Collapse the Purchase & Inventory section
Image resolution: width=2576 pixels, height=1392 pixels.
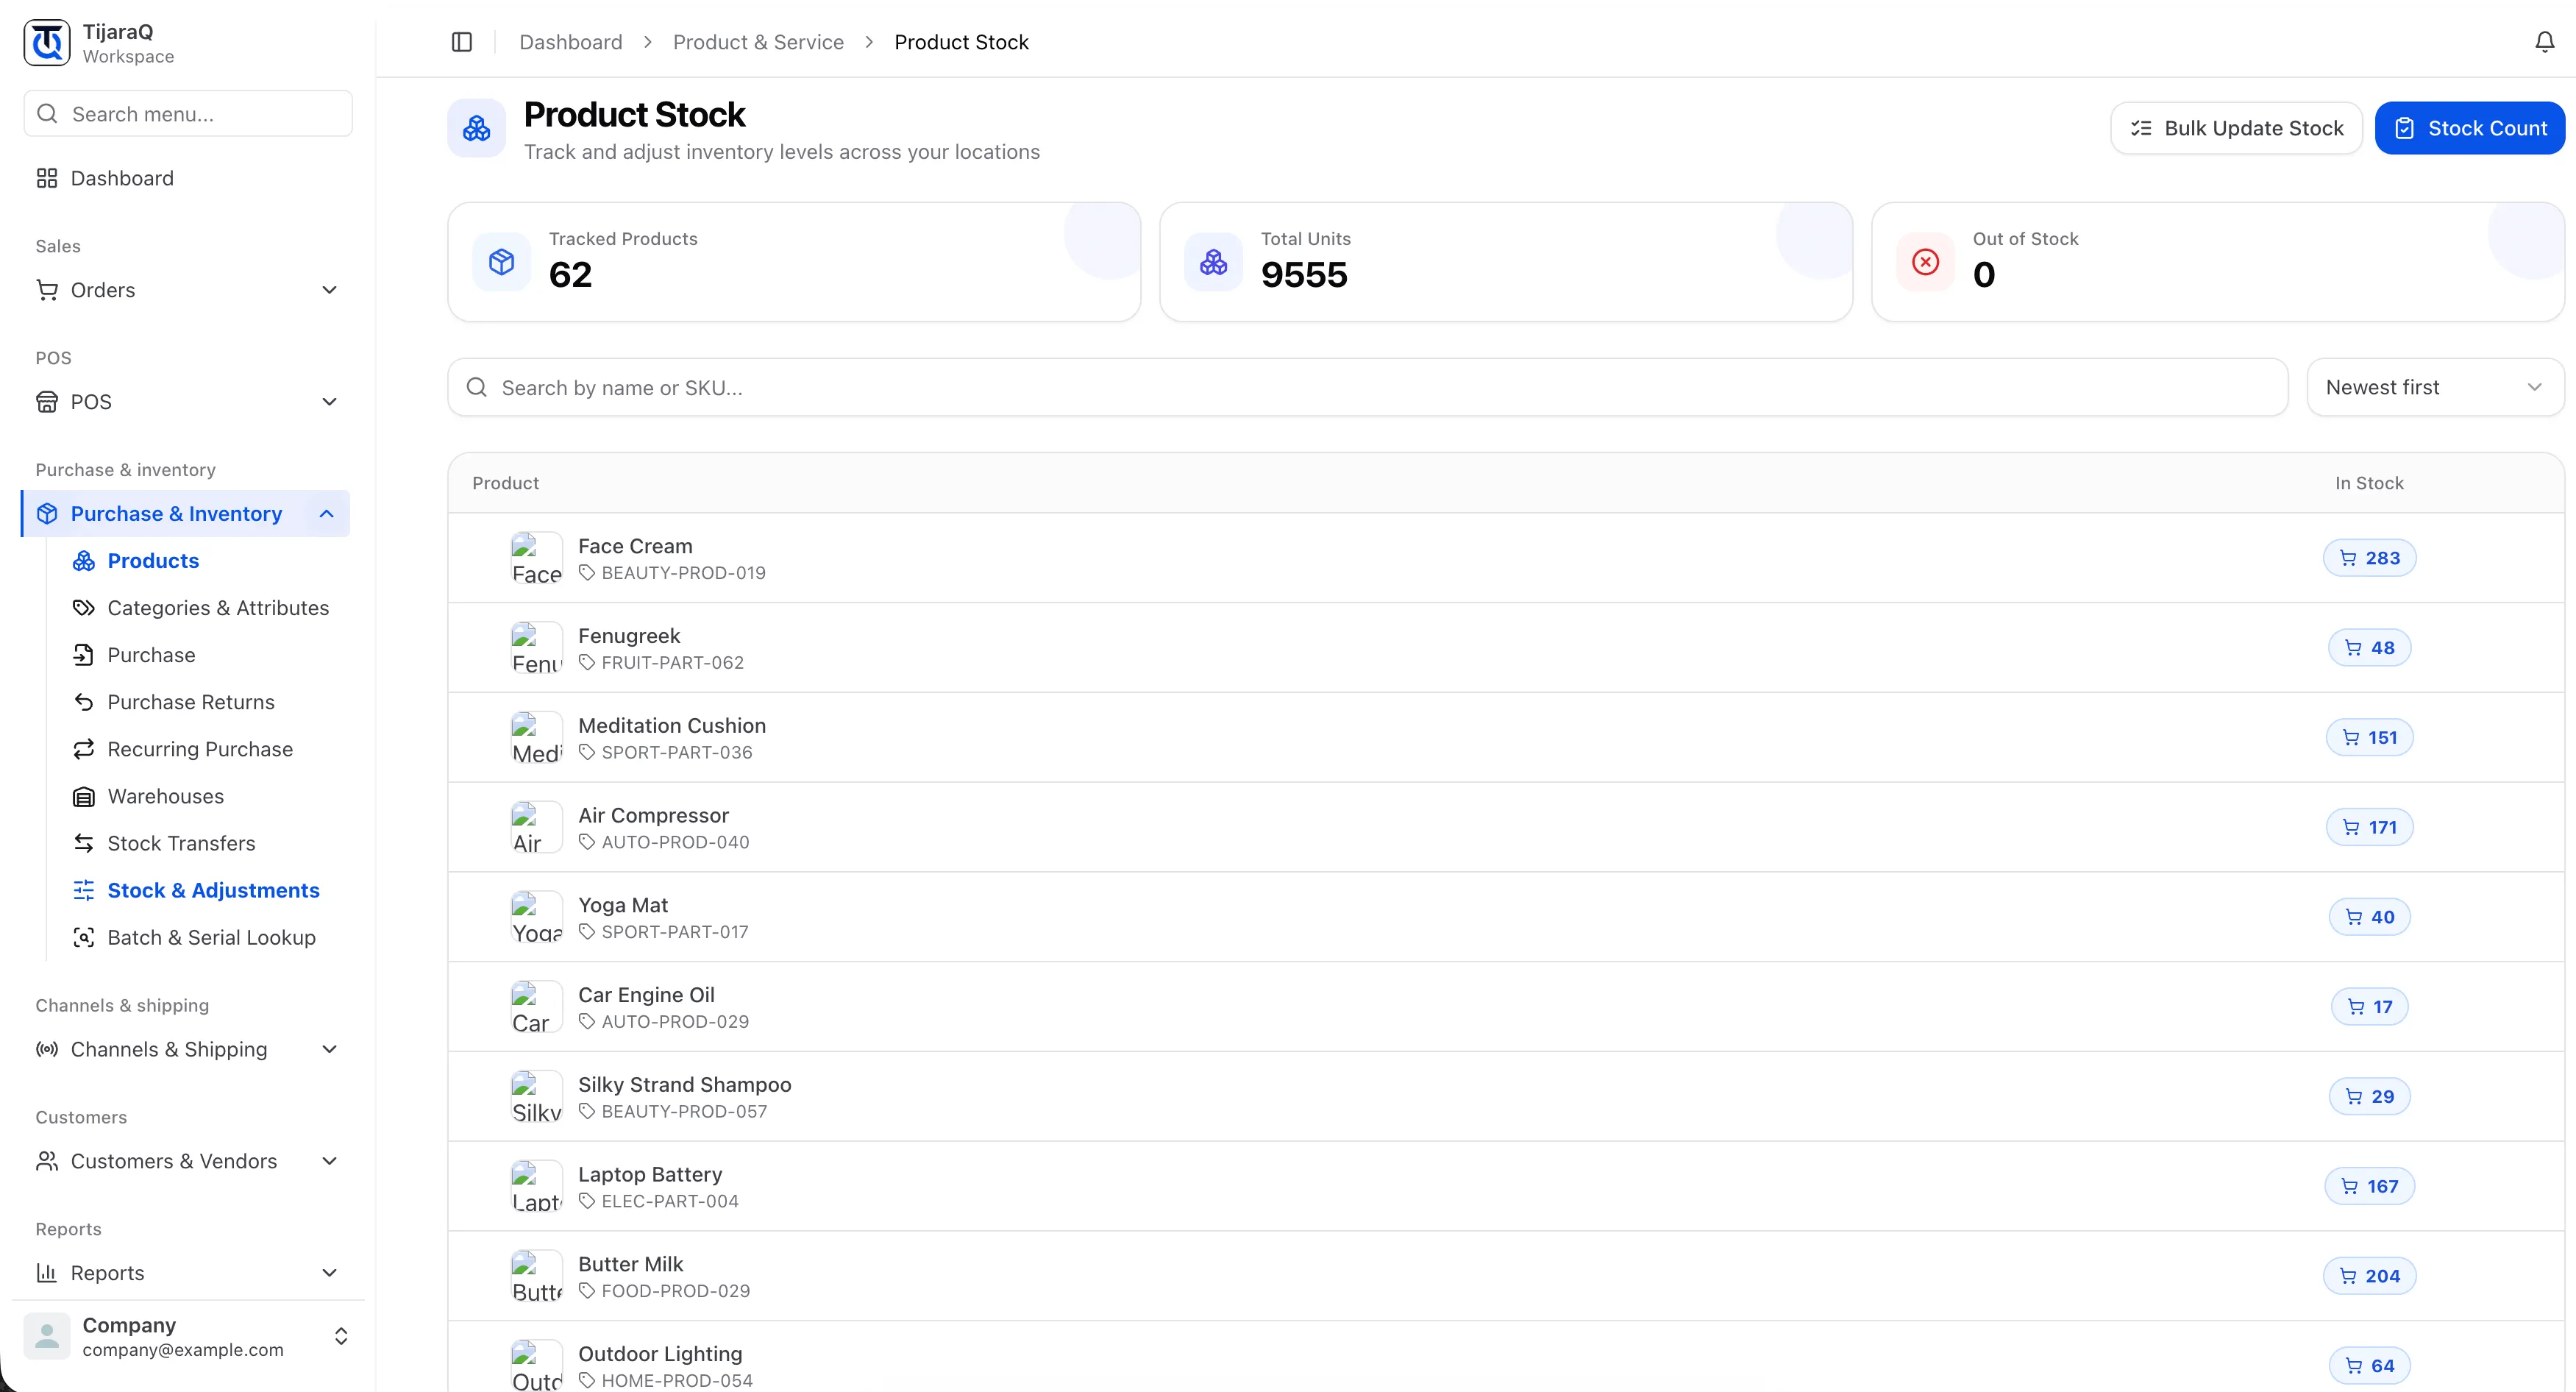coord(326,514)
